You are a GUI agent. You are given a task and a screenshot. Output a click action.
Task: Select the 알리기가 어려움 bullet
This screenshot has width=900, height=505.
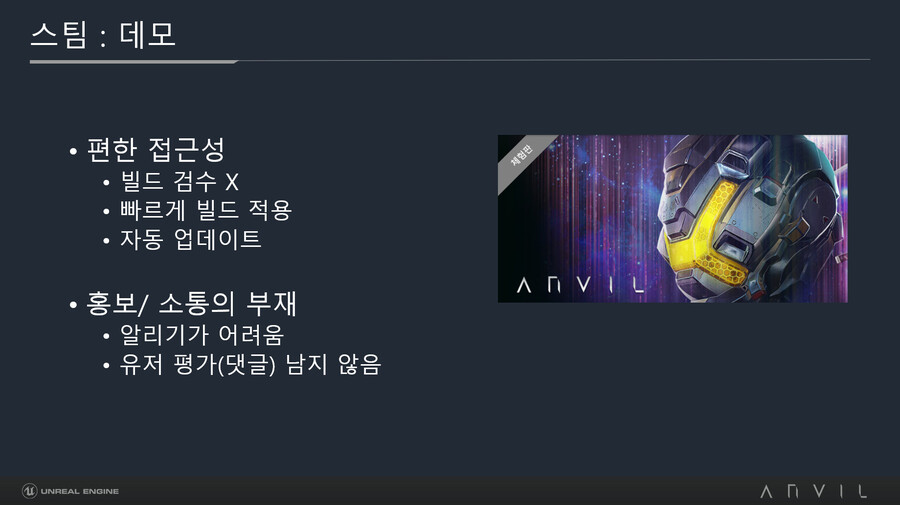(x=202, y=335)
